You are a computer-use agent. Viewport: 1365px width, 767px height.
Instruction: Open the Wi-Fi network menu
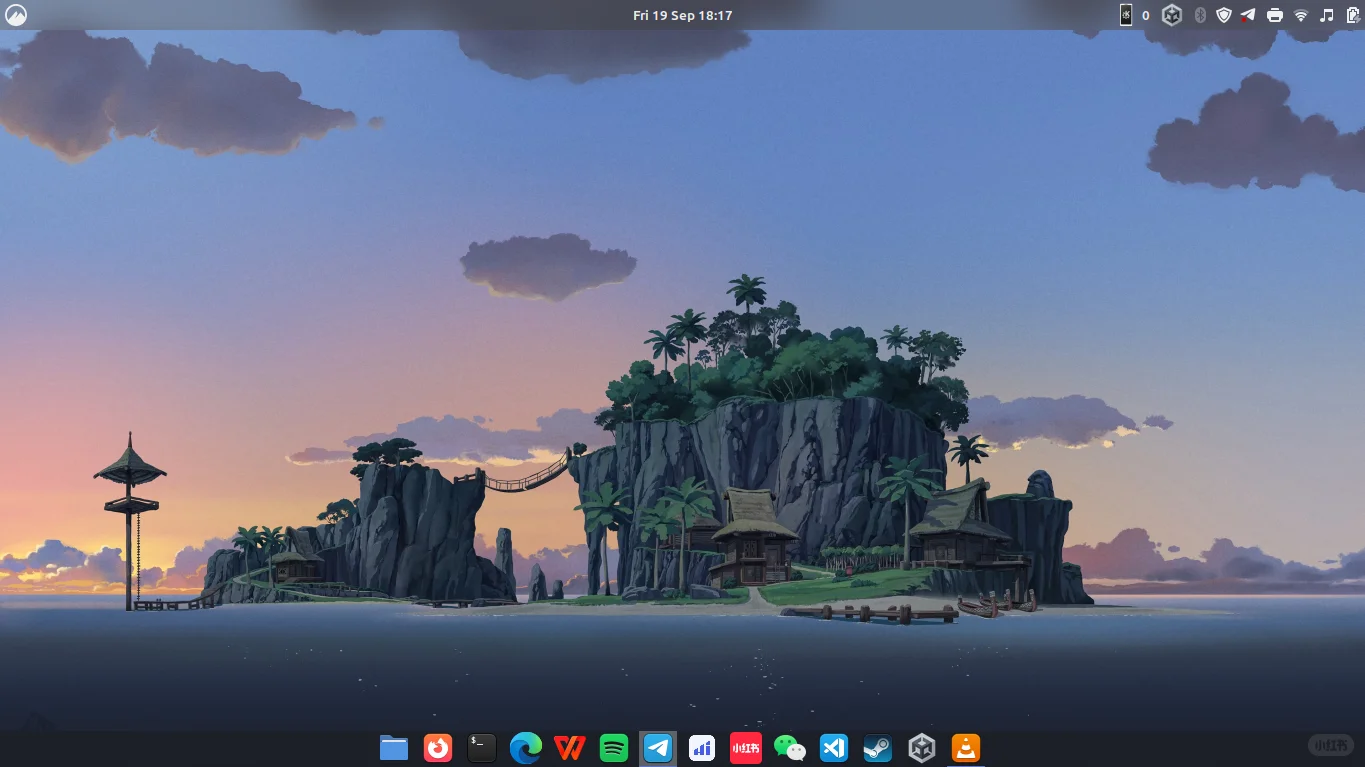(x=1300, y=15)
